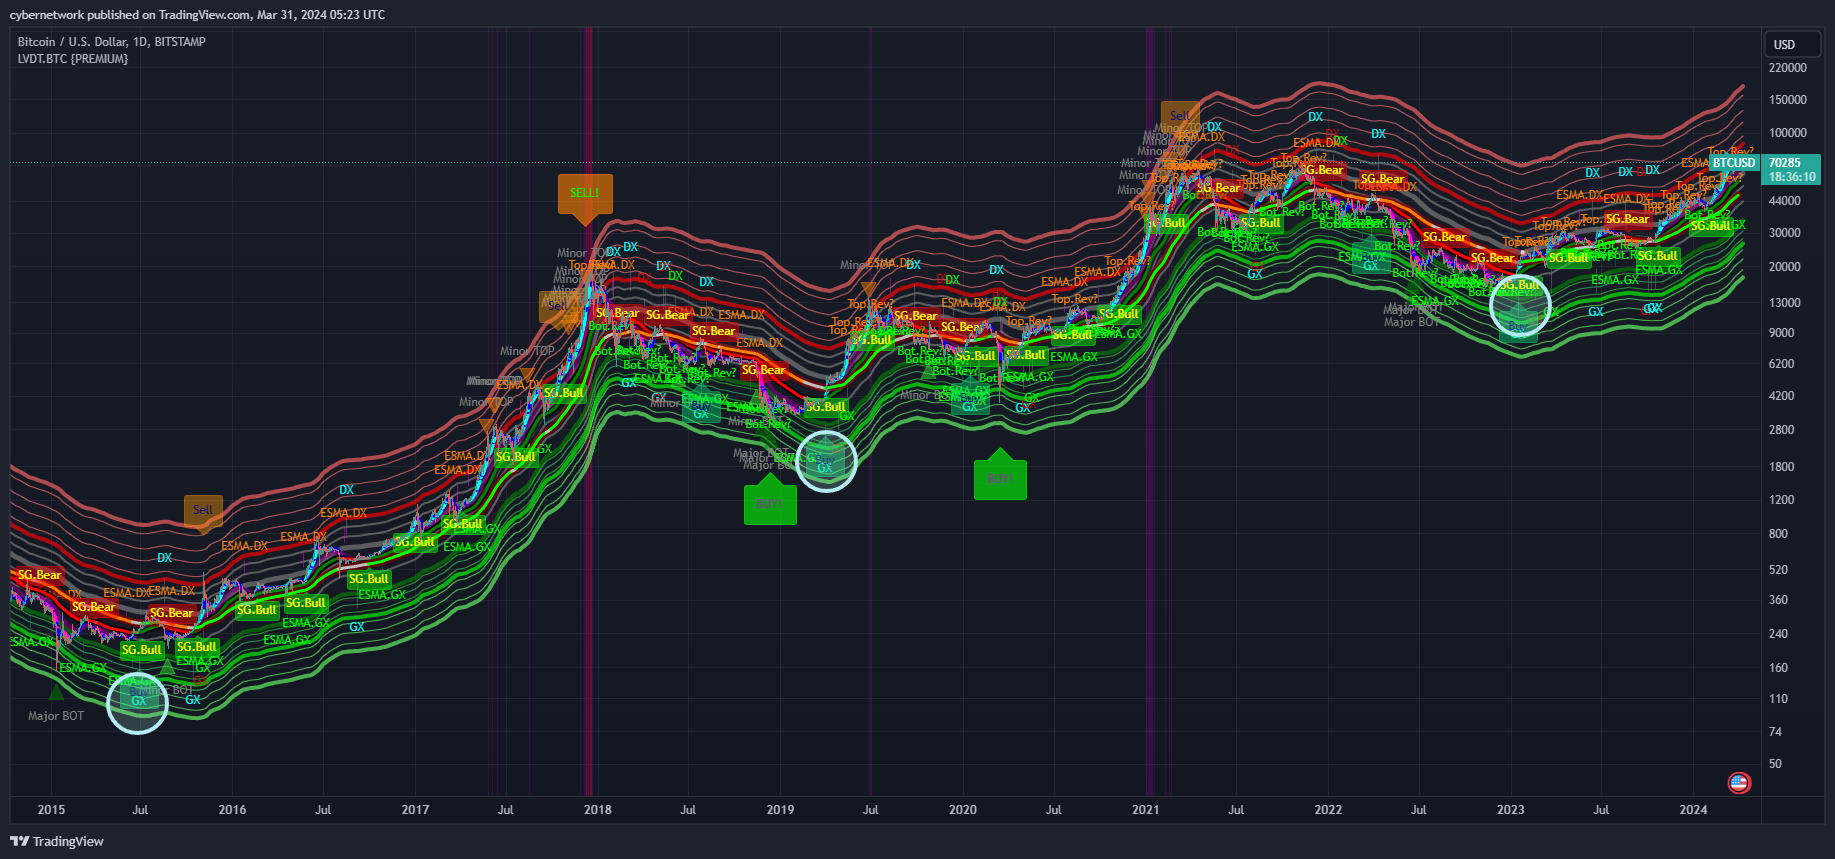Select the 2017 label on the time axis
The width and height of the screenshot is (1835, 859).
(x=415, y=810)
